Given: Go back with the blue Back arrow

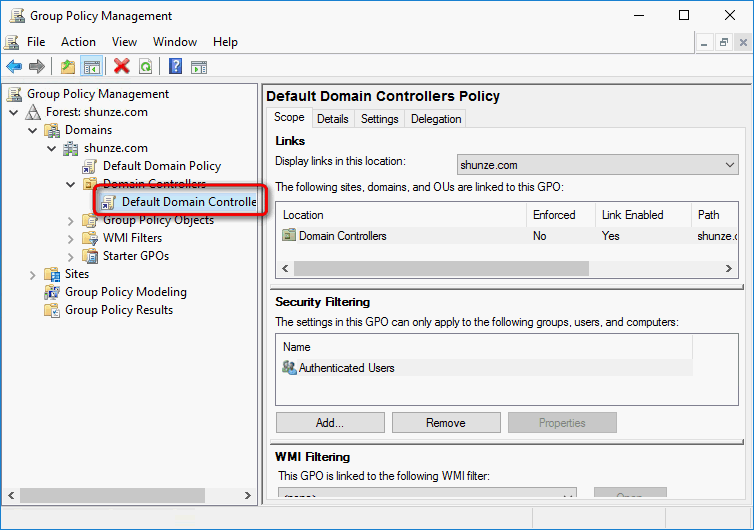Looking at the screenshot, I should coord(14,66).
